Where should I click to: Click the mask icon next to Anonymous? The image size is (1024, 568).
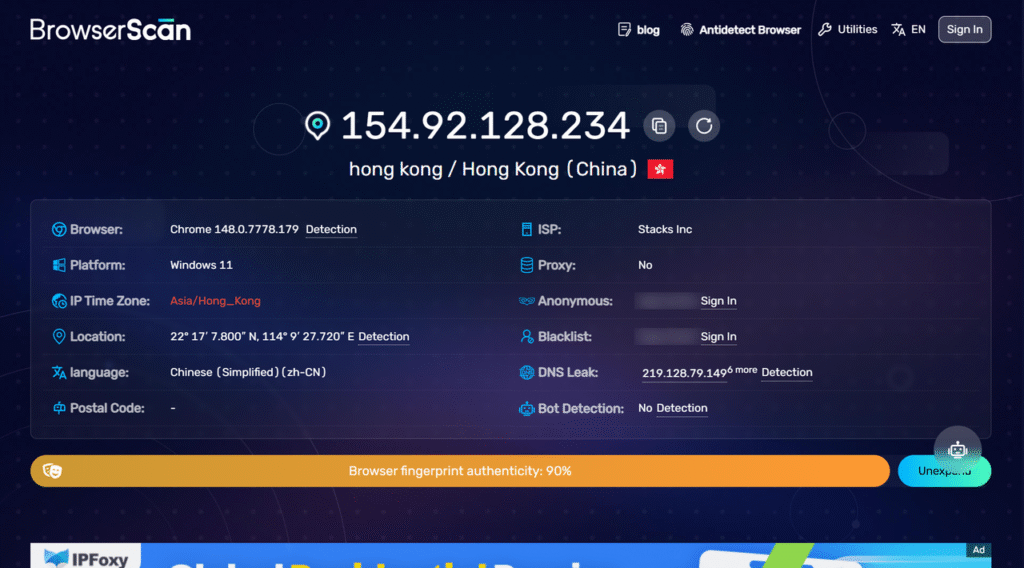click(x=526, y=301)
